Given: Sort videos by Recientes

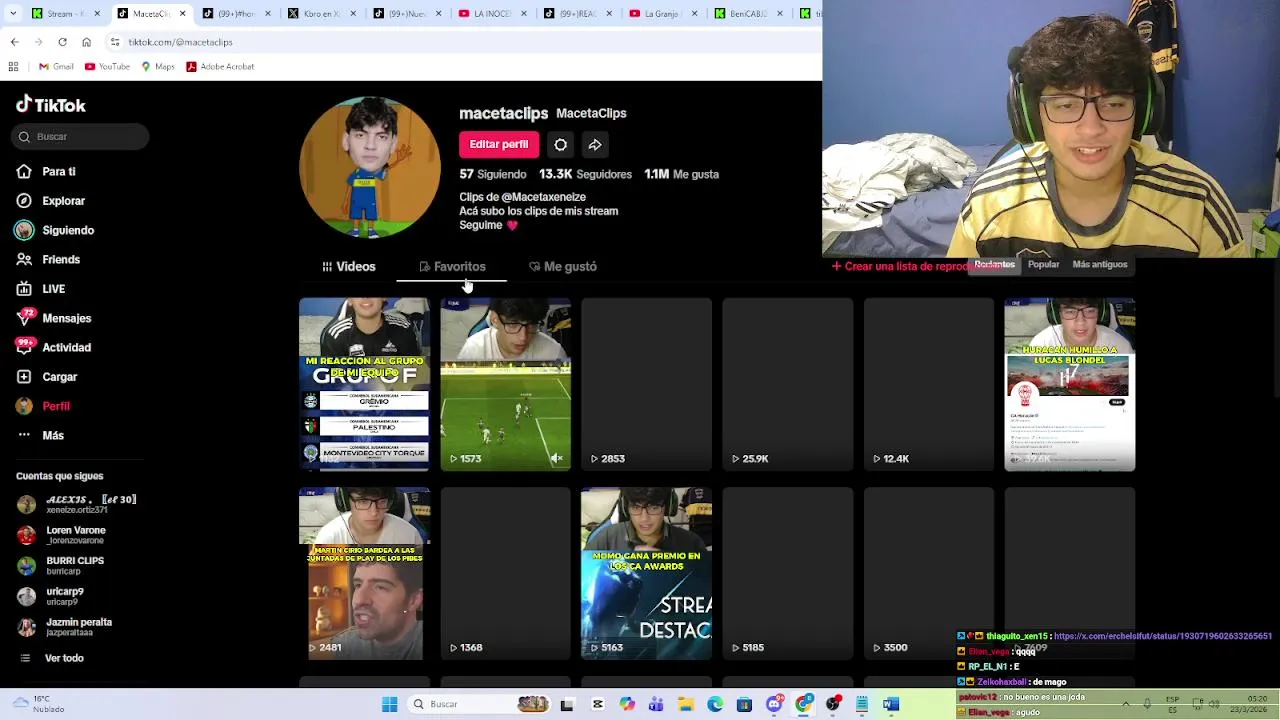Looking at the screenshot, I should click(x=994, y=264).
